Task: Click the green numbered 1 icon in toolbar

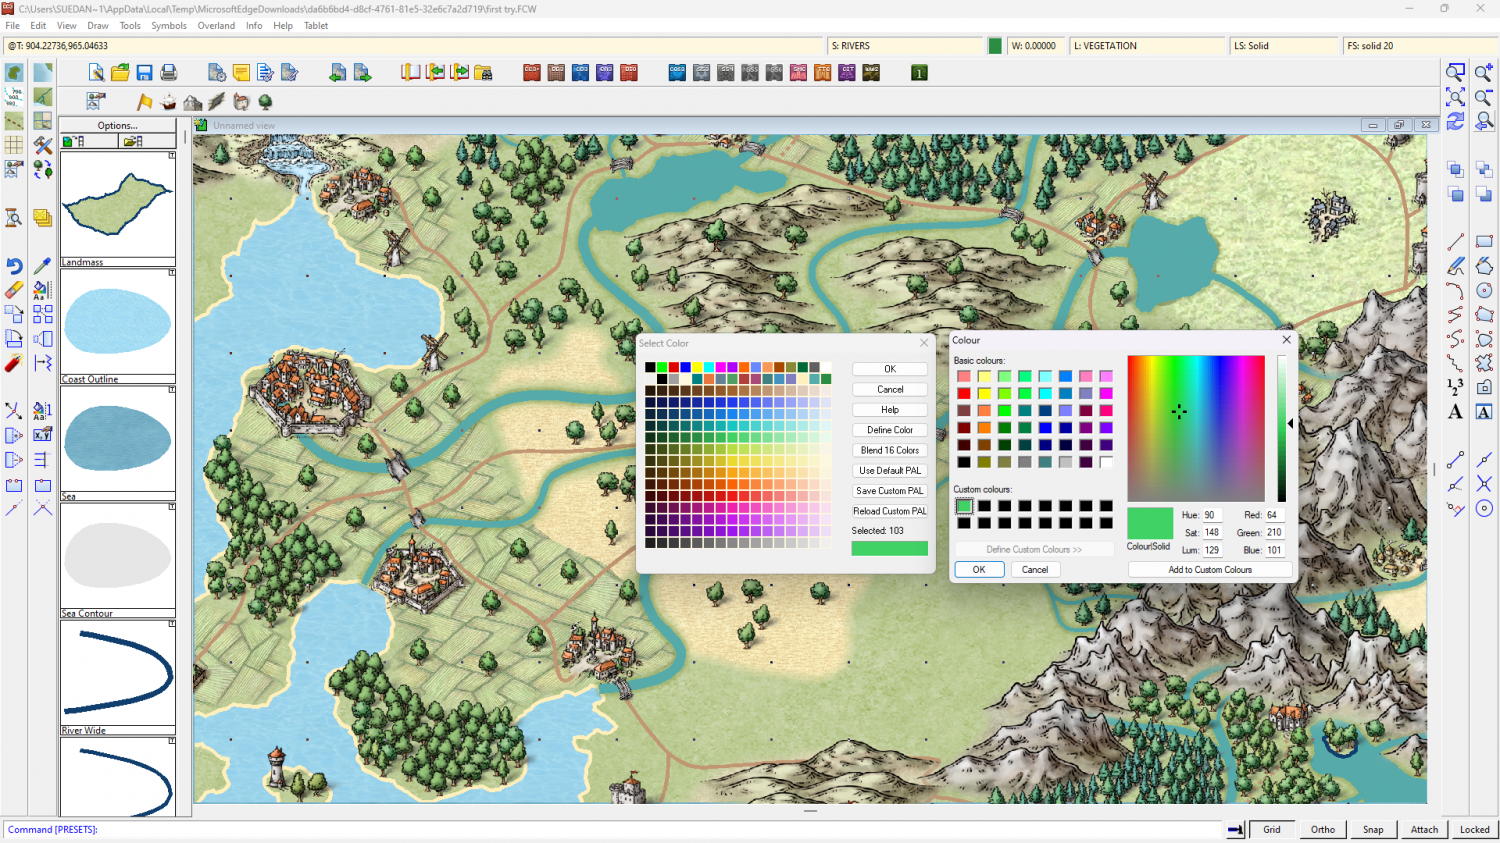Action: pos(919,72)
